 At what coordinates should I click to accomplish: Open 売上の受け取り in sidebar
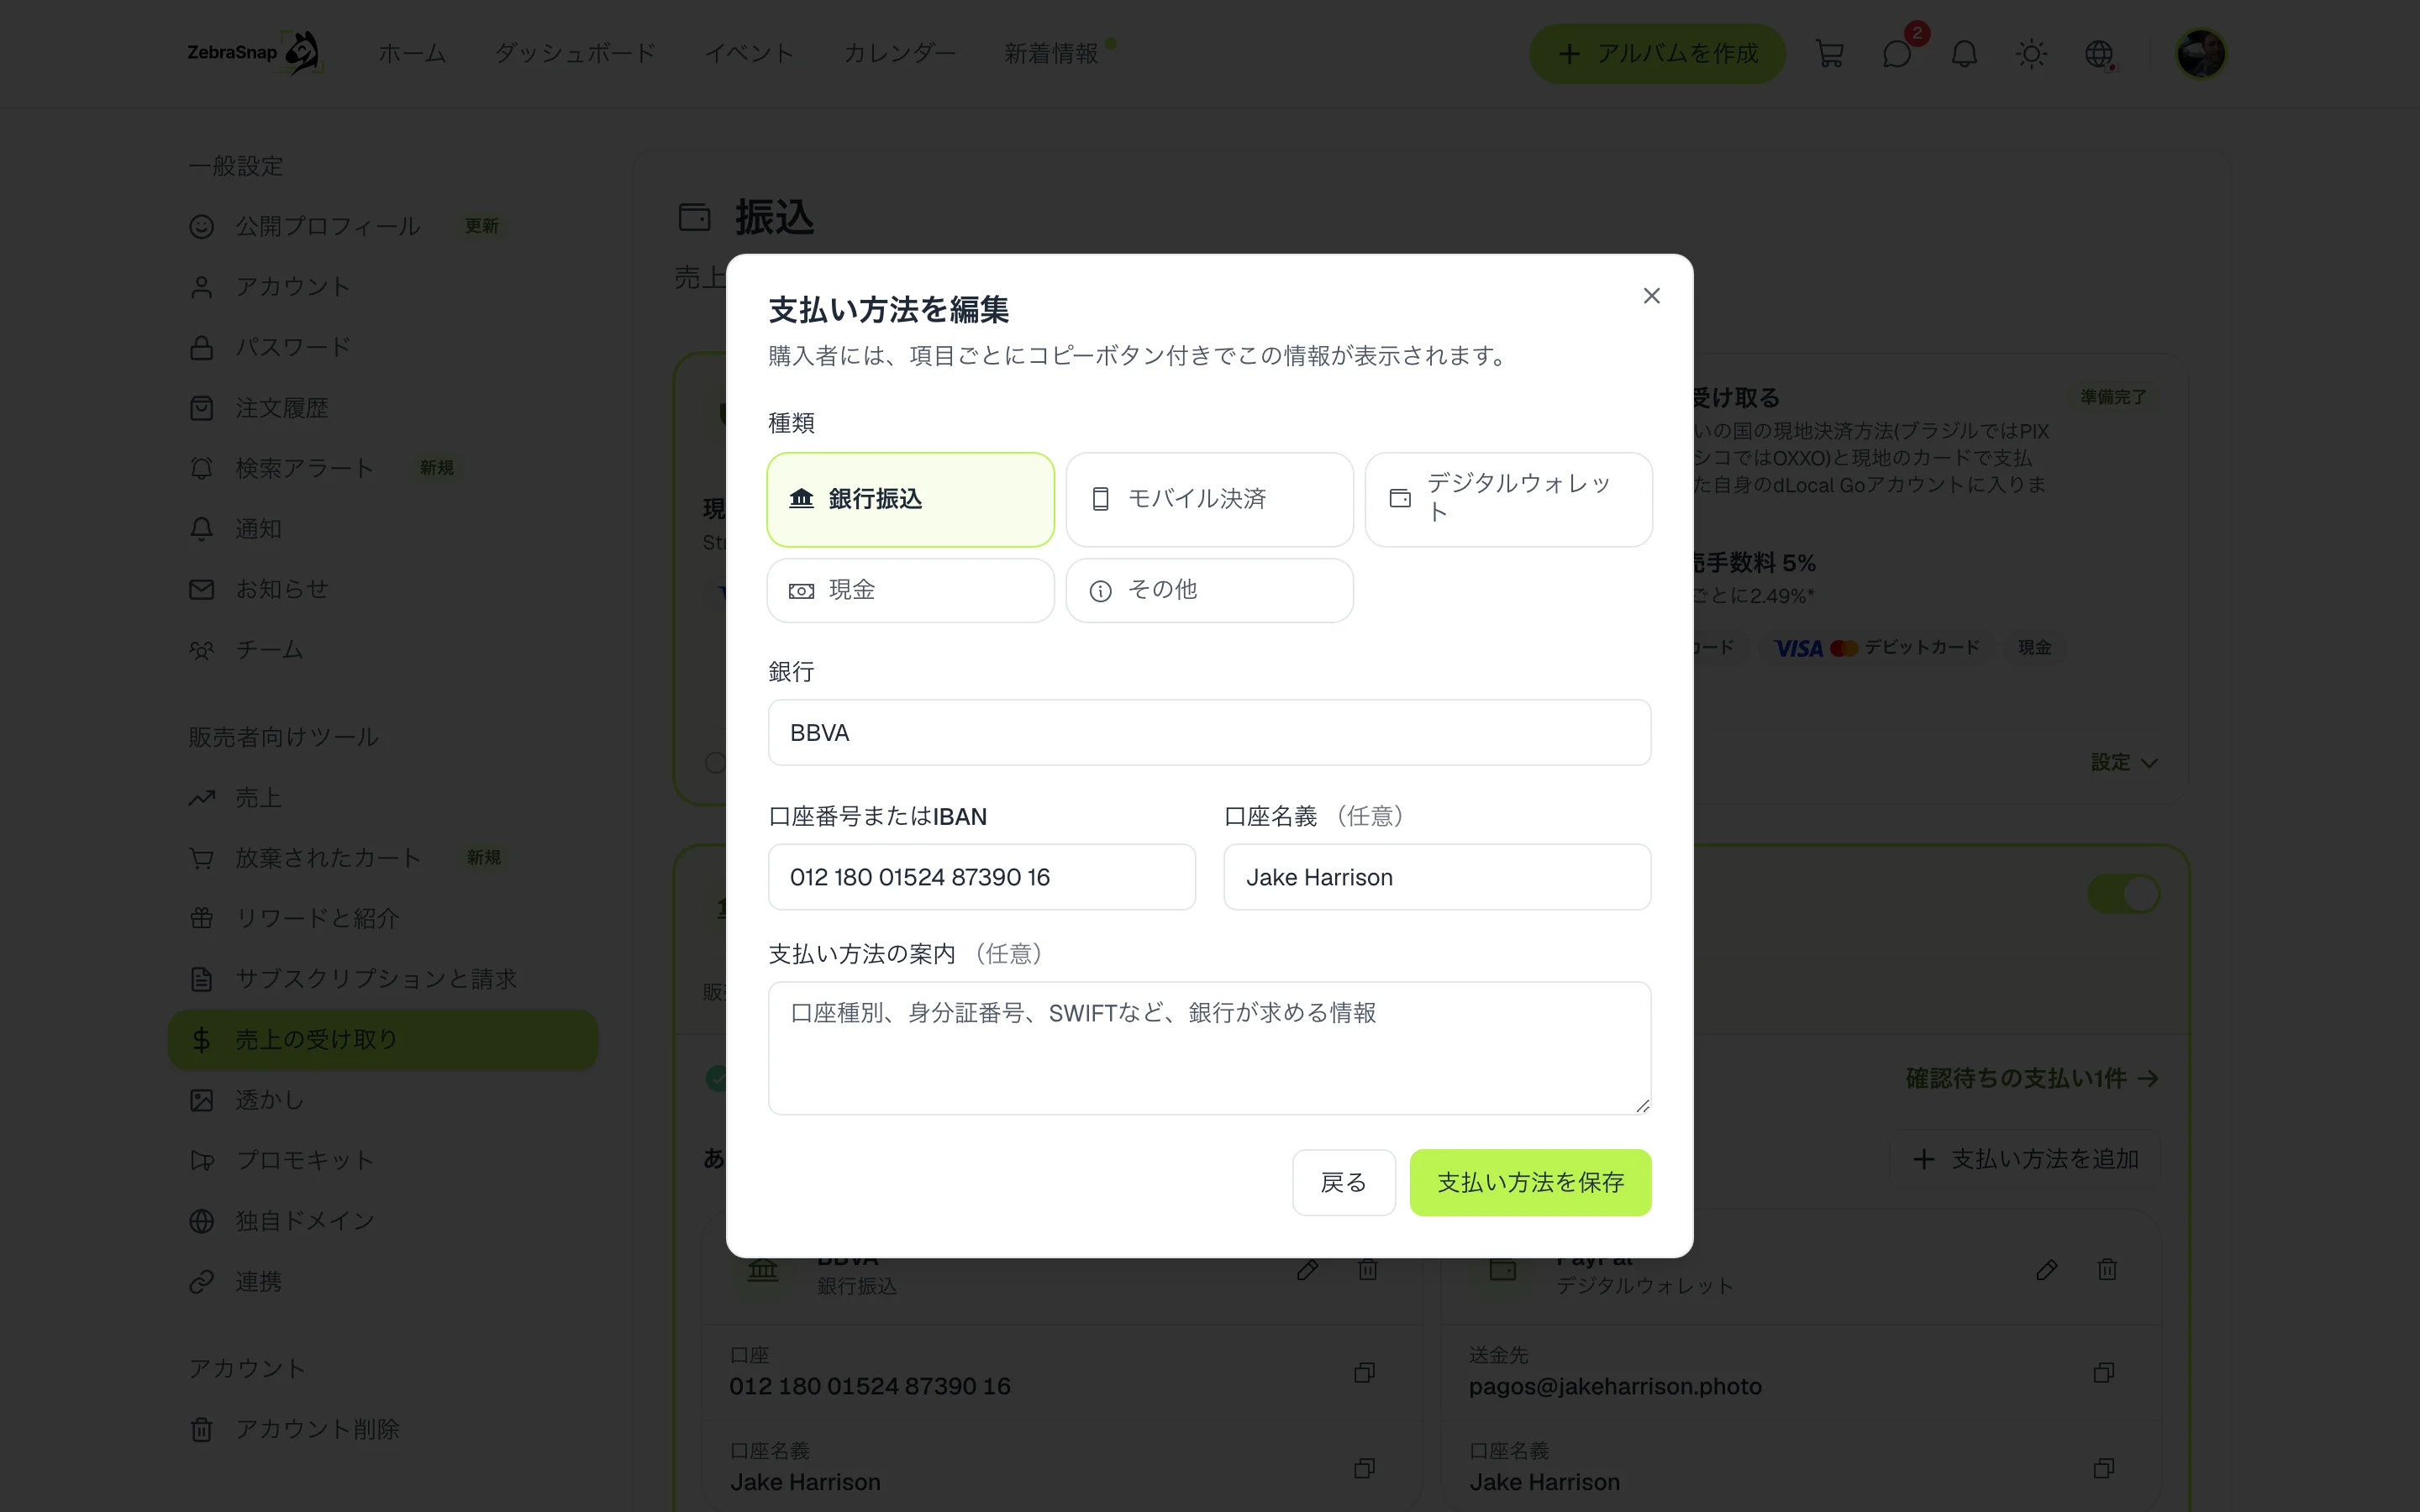point(383,1040)
